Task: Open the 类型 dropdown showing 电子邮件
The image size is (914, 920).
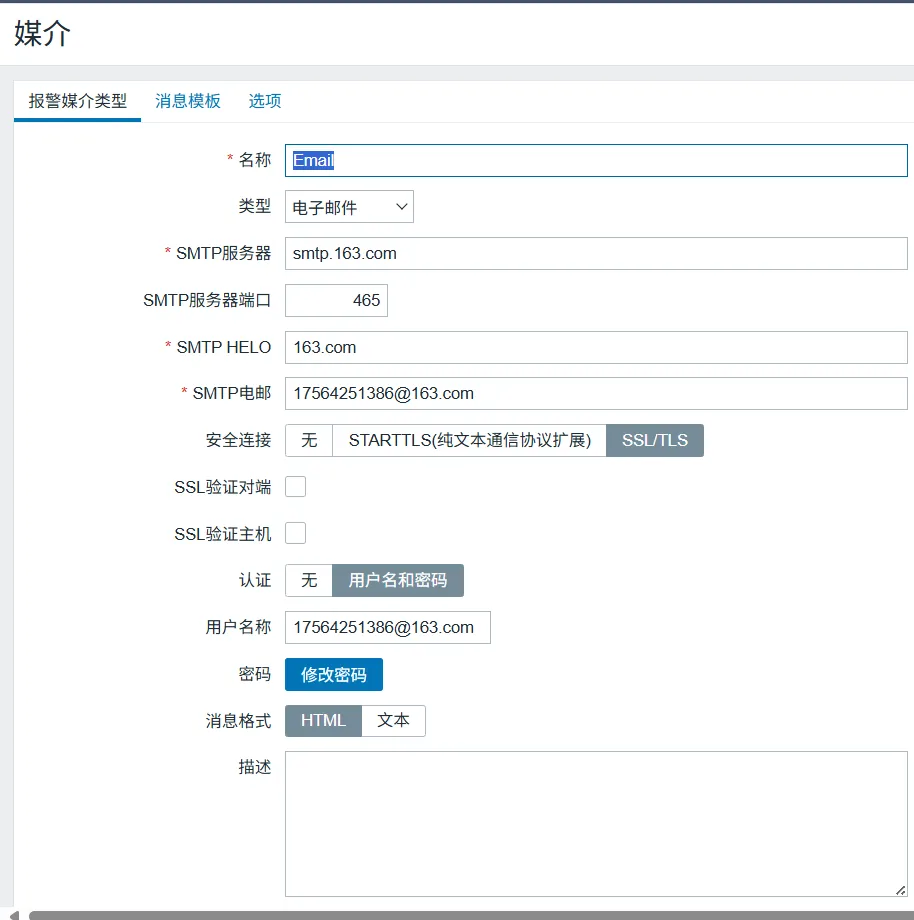Action: (349, 207)
